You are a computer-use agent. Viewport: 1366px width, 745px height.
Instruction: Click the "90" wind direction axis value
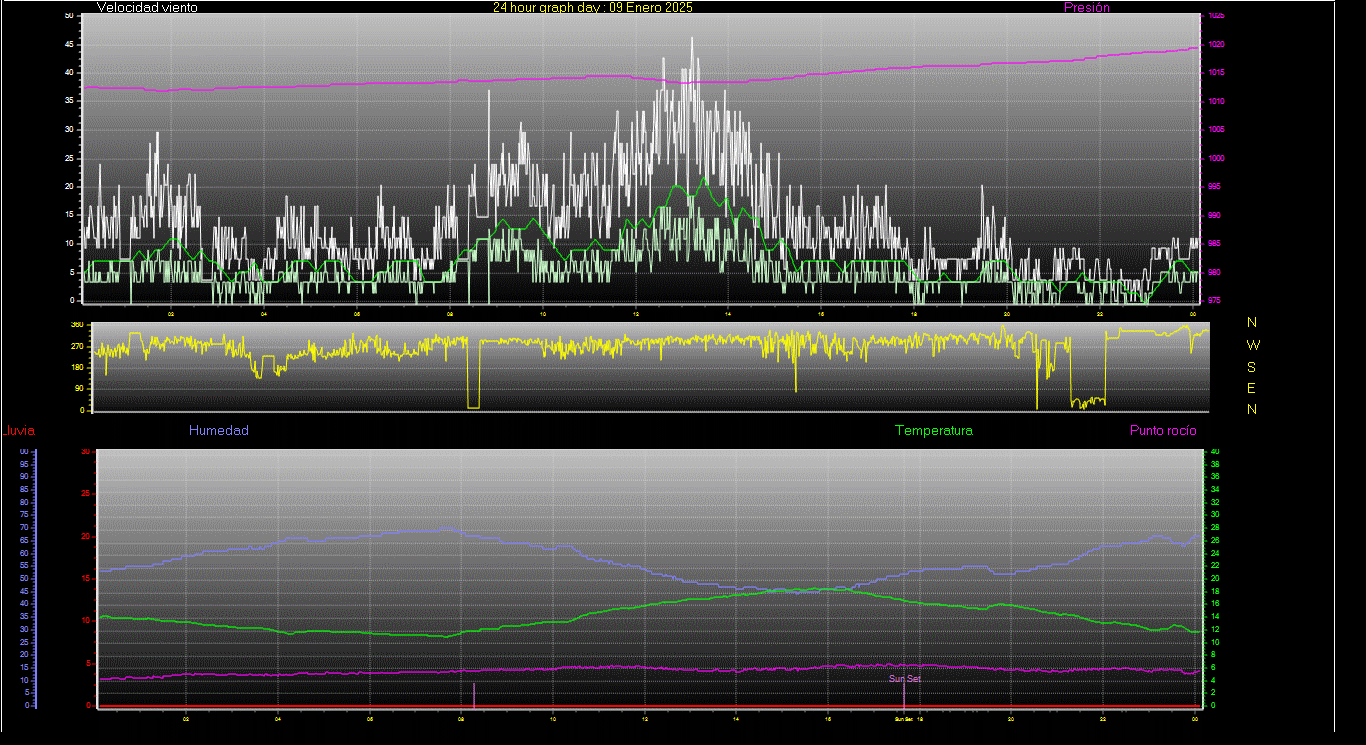[x=79, y=388]
